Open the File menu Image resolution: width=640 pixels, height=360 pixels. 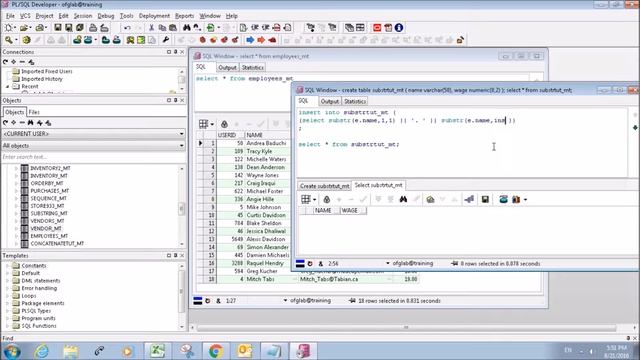[10, 16]
